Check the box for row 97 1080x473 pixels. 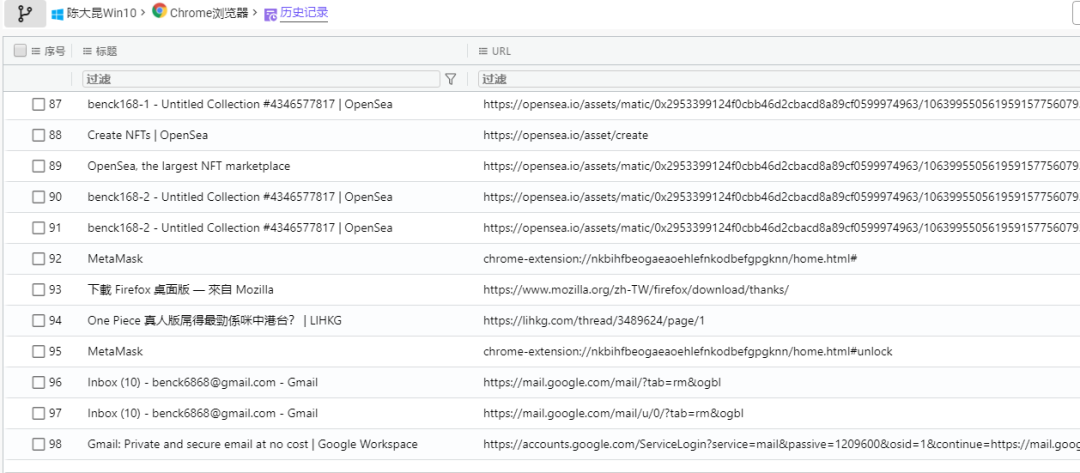[39, 413]
